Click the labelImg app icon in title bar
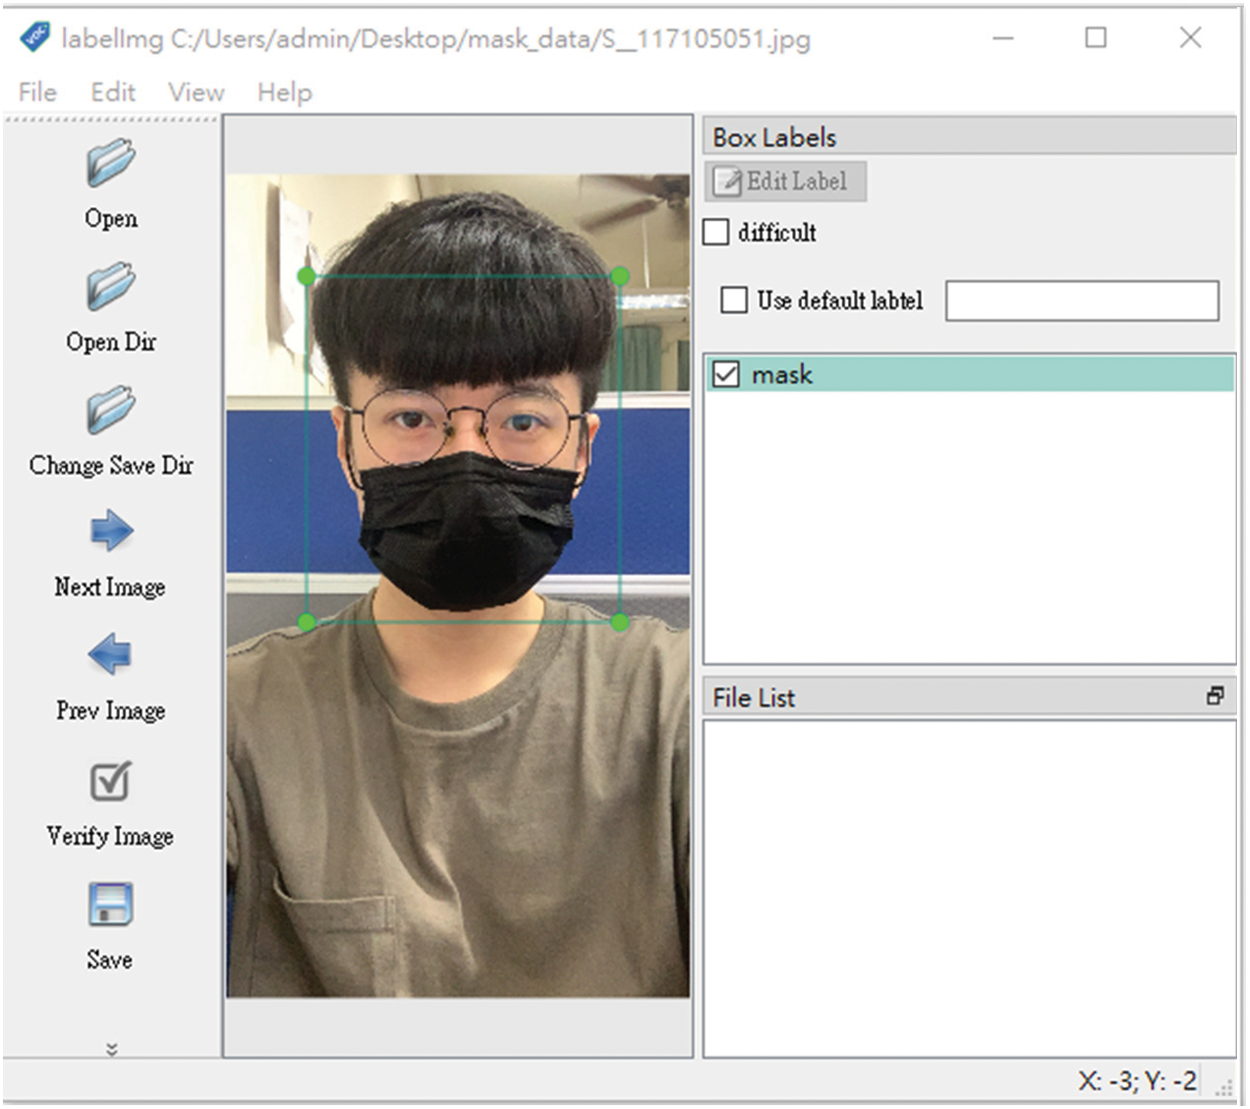Image resolution: width=1250 pixels, height=1109 pixels. click(x=35, y=38)
